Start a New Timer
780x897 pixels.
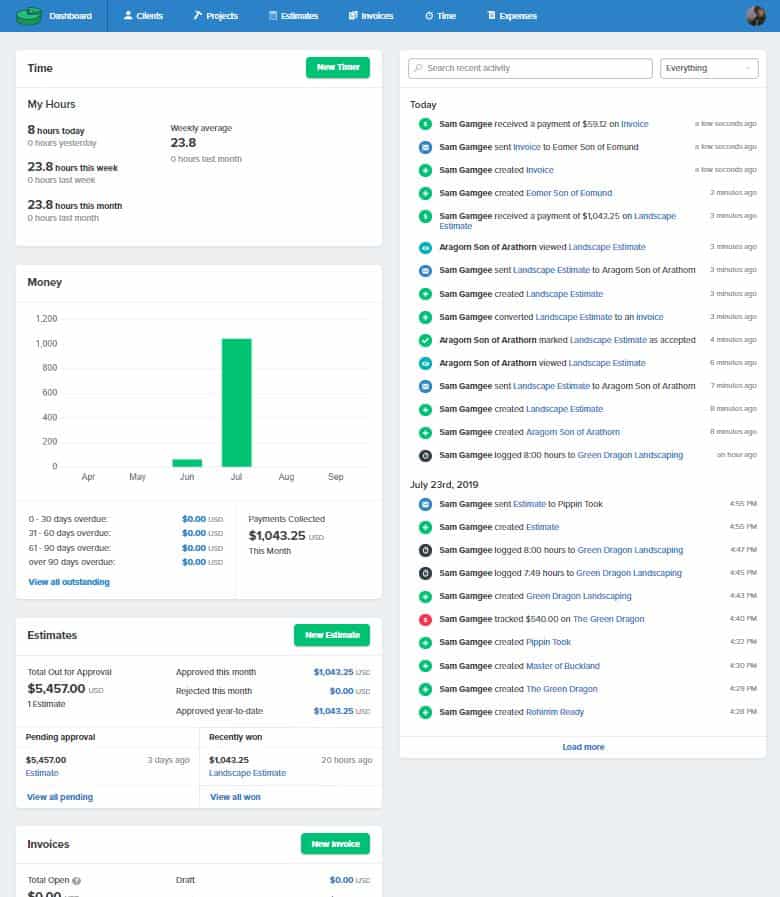pyautogui.click(x=338, y=68)
